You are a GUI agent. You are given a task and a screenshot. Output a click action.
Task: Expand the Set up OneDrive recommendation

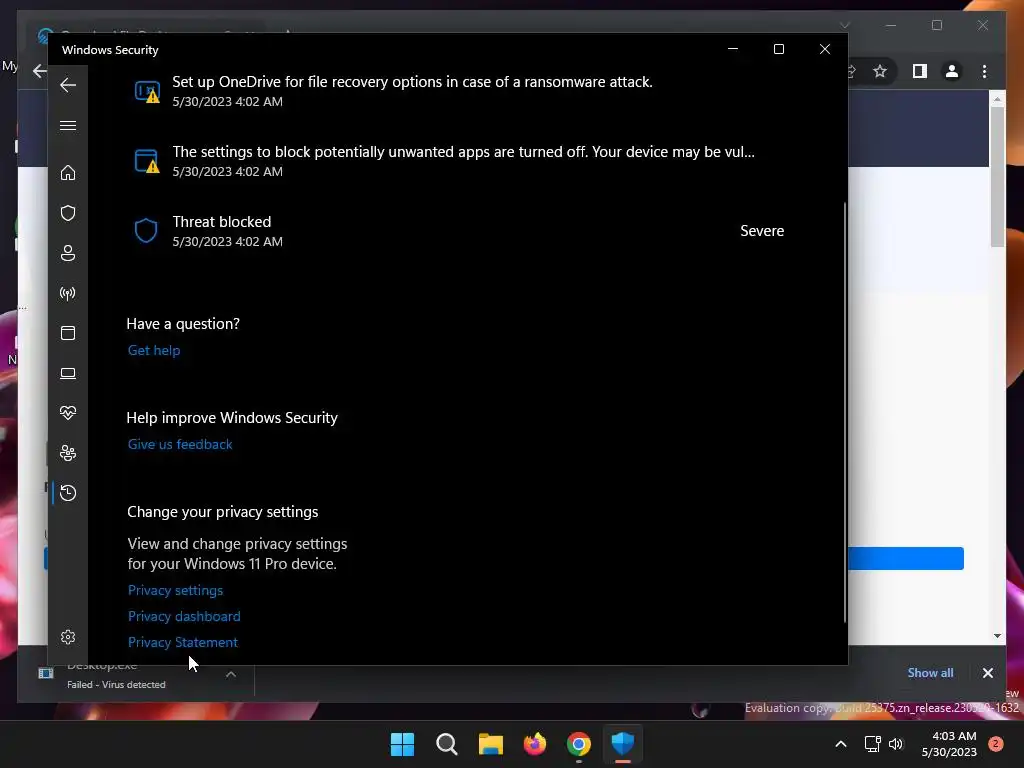click(x=458, y=91)
